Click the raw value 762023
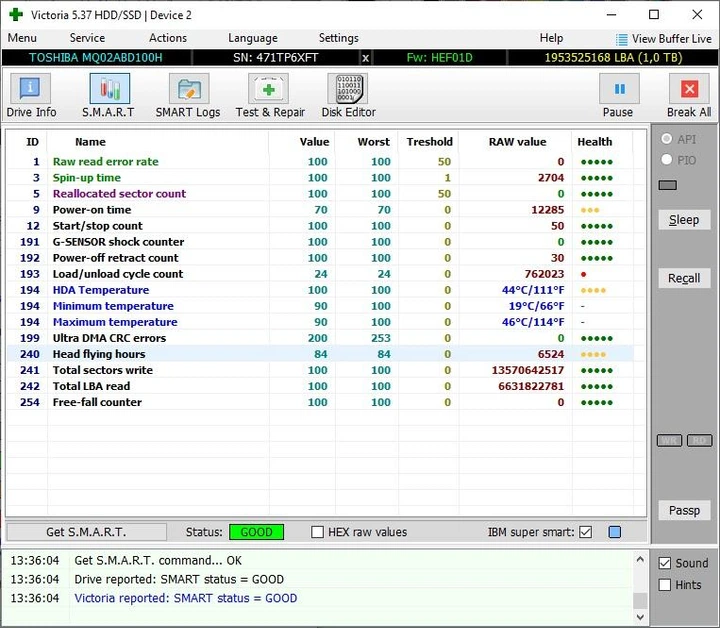 (544, 274)
